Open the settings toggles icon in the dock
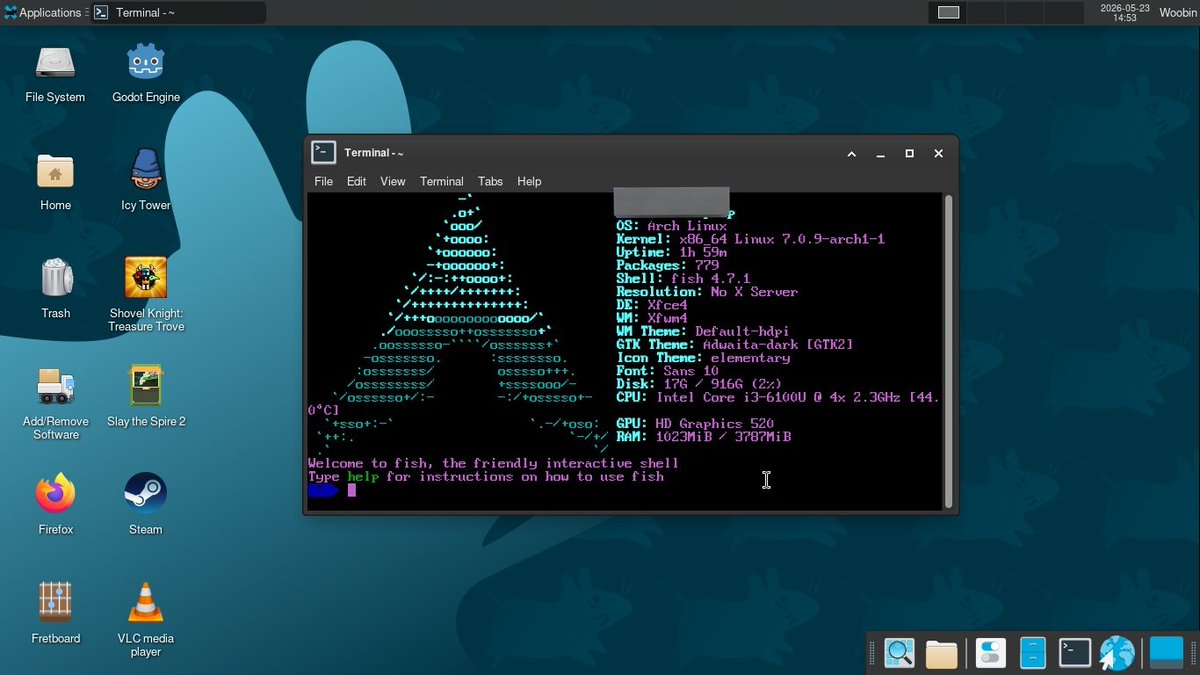The width and height of the screenshot is (1200, 675). pyautogui.click(x=990, y=653)
